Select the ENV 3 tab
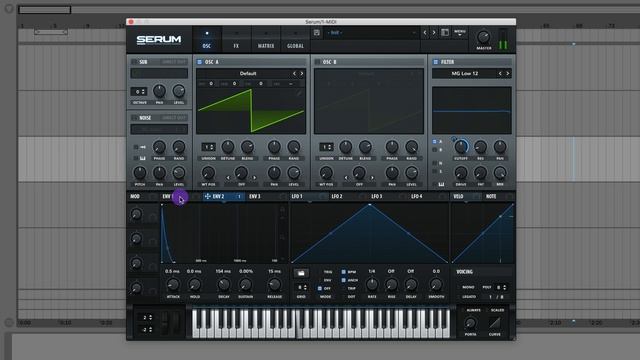Screen dimensions: 640x360 266,196
